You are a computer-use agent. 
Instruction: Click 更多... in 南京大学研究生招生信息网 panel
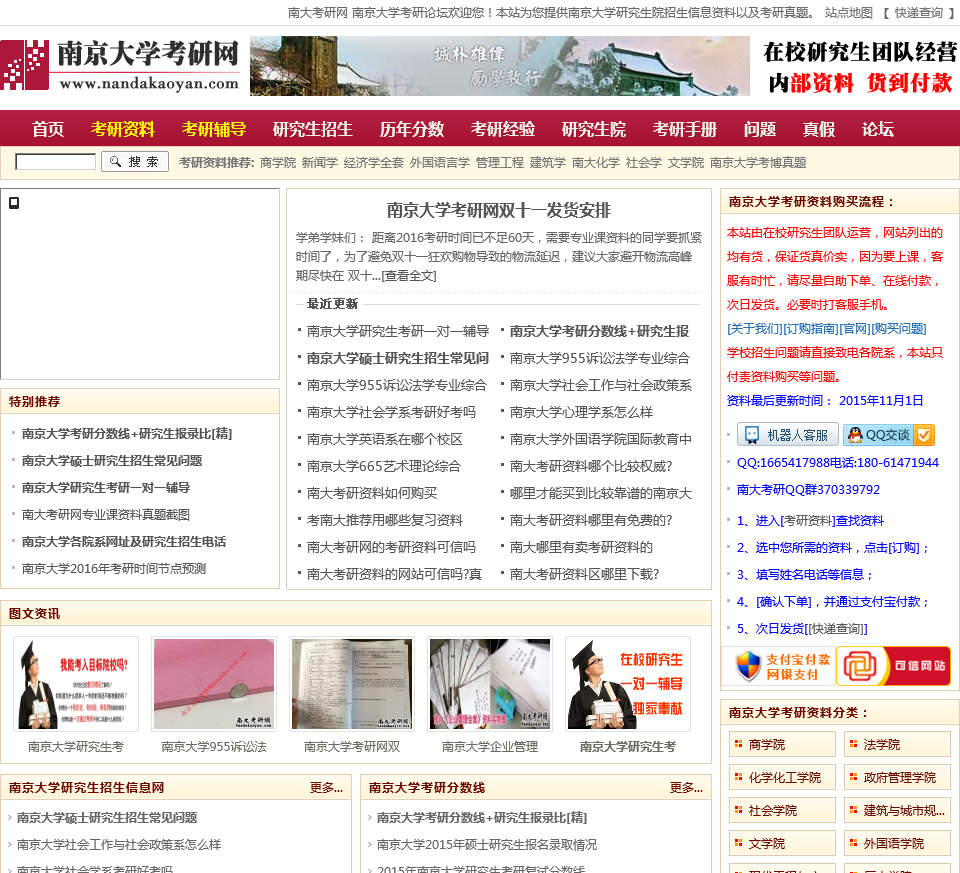(326, 788)
